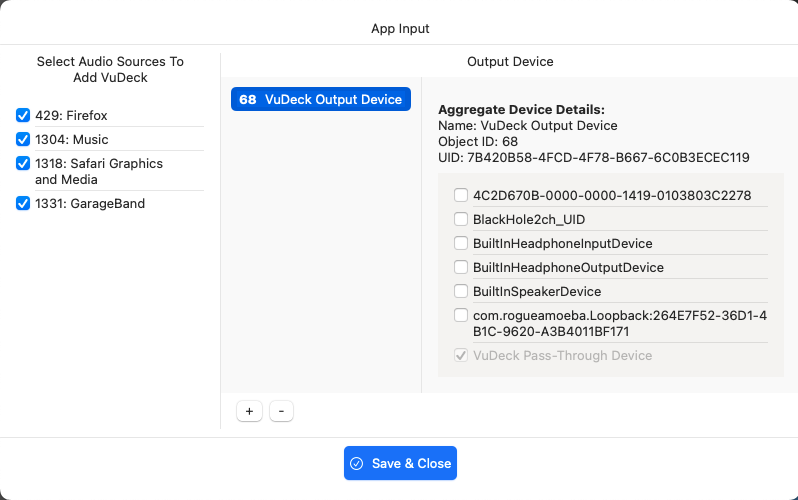The width and height of the screenshot is (798, 500).
Task: Click the aggregate device UID text
Action: coord(593,158)
